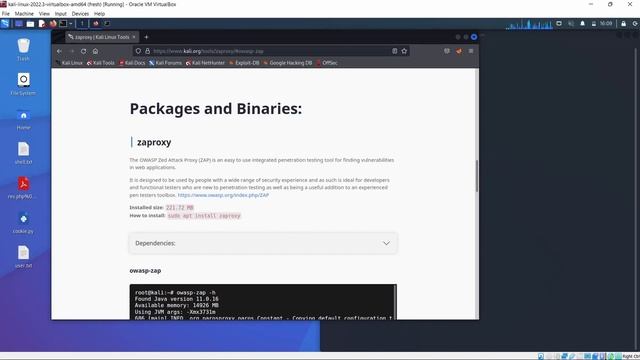Click the browser page vertical scrollbar
640x360 pixels.
tap(476, 176)
